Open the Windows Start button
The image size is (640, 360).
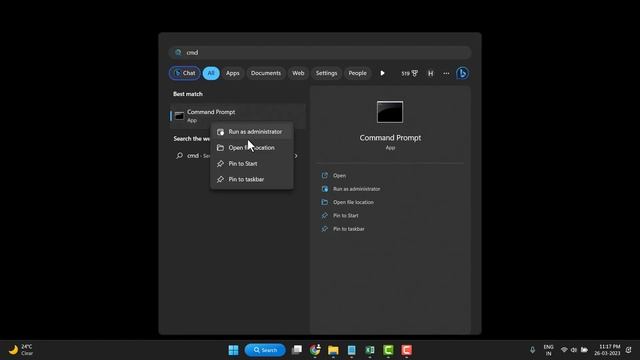click(x=233, y=350)
